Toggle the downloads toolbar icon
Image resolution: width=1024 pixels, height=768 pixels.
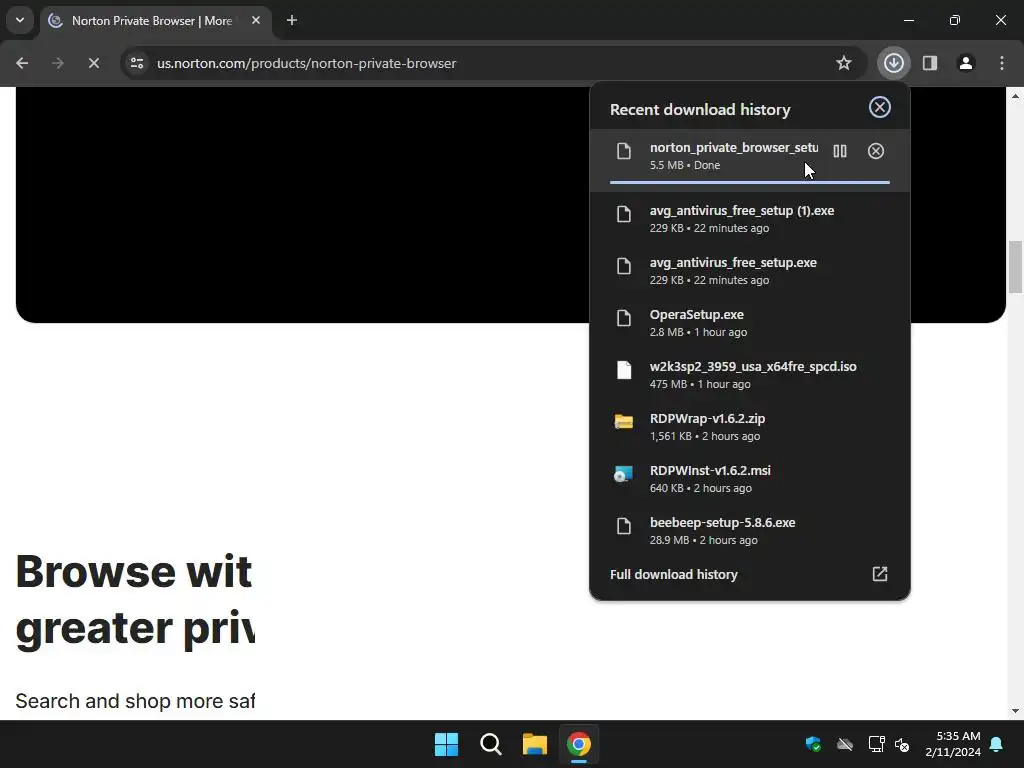894,63
